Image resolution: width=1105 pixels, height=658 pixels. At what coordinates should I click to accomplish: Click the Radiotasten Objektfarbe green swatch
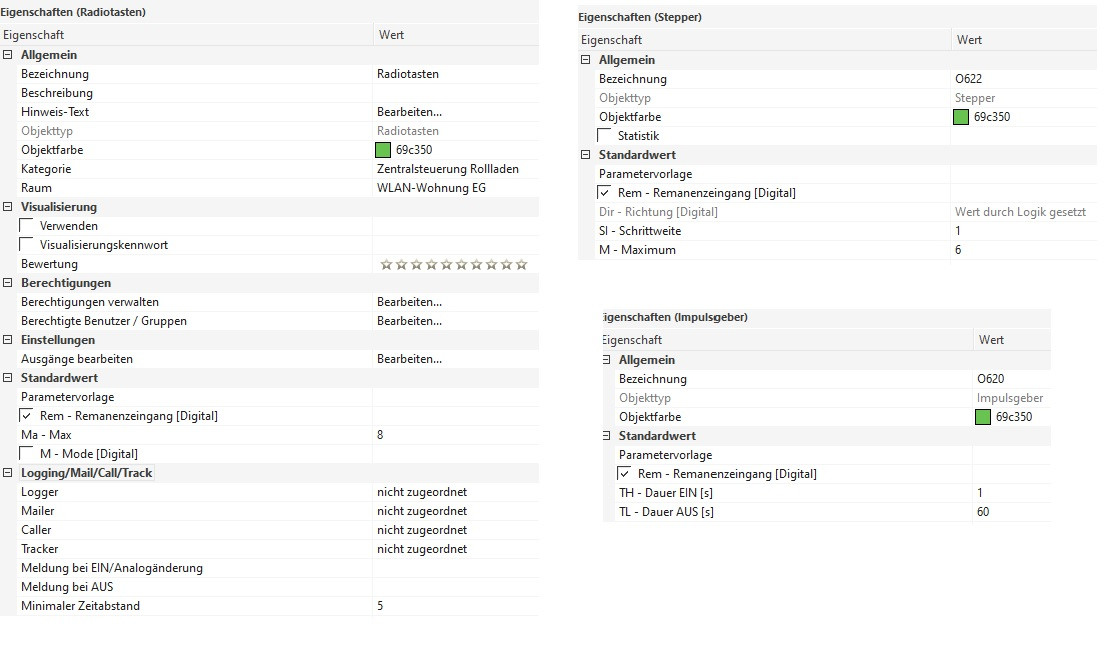coord(383,150)
